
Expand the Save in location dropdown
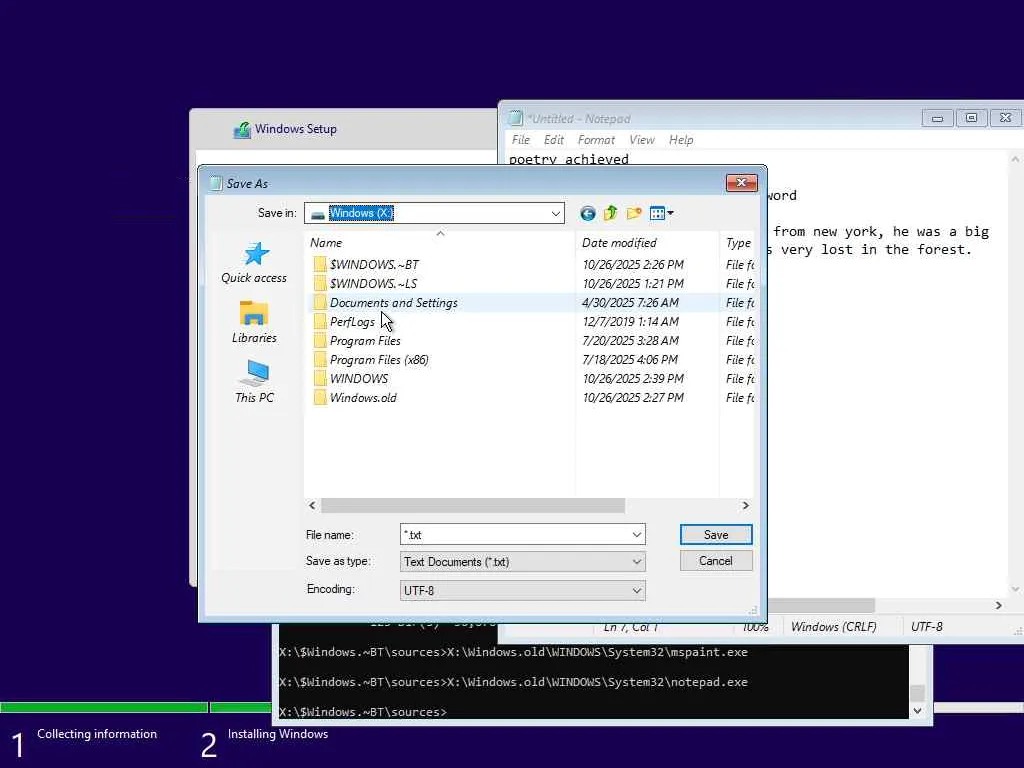pos(555,214)
